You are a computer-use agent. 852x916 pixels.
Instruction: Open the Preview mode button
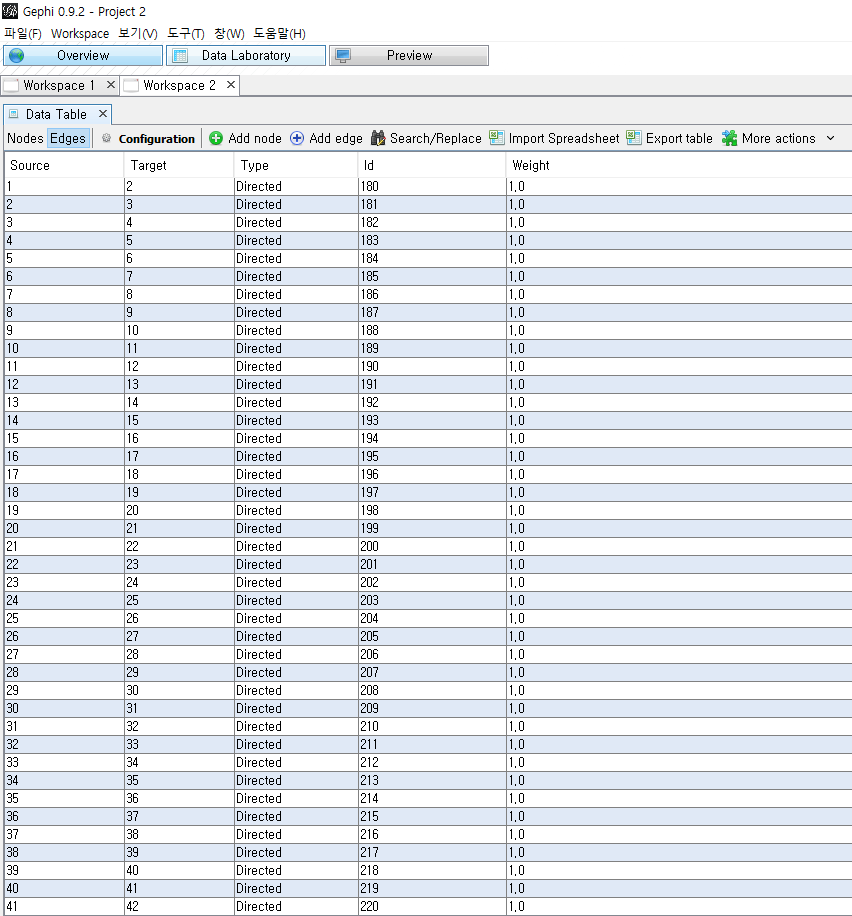[409, 56]
